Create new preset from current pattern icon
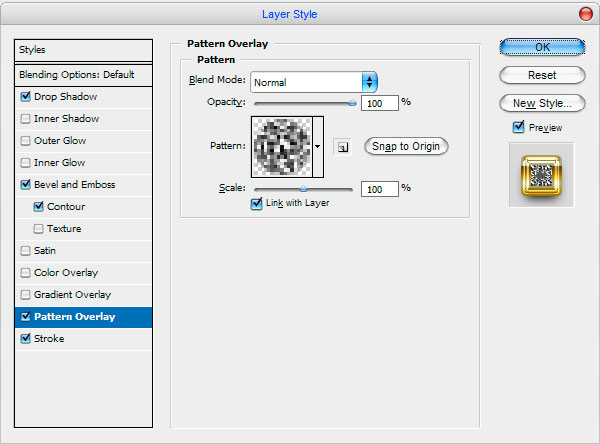 342,147
